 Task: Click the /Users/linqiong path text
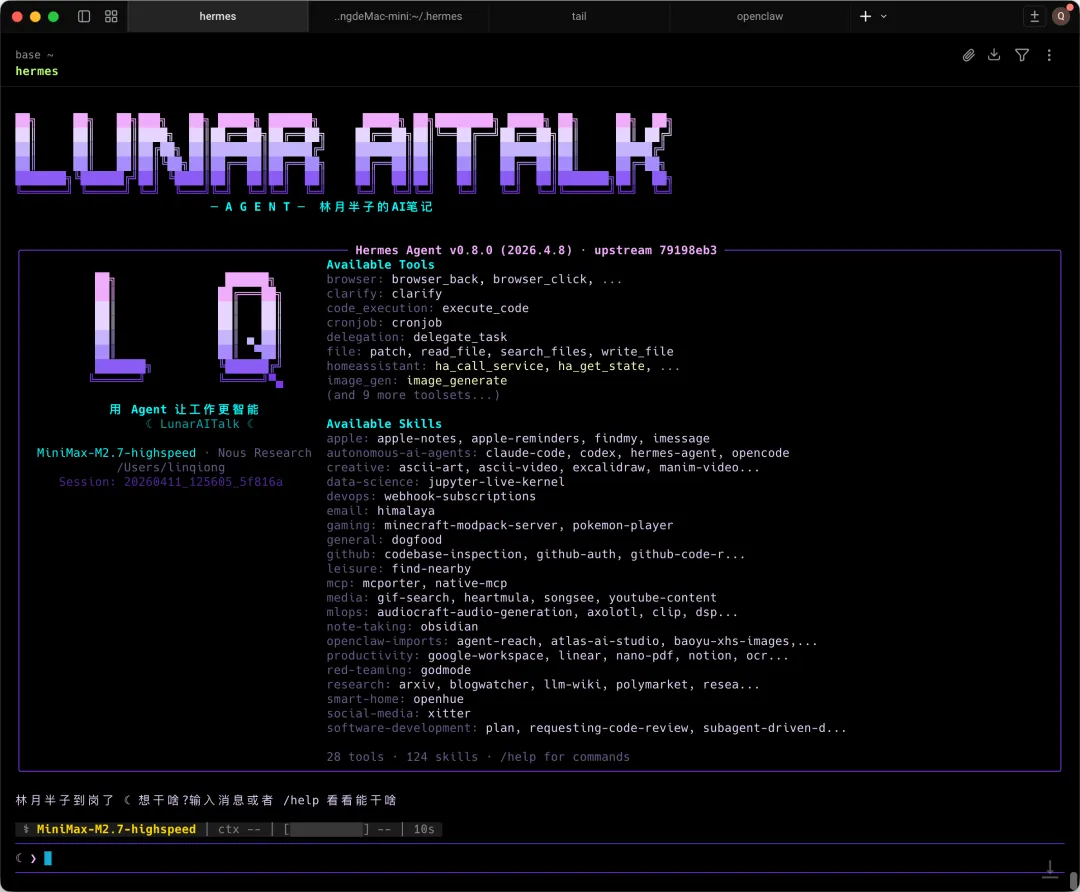(171, 467)
